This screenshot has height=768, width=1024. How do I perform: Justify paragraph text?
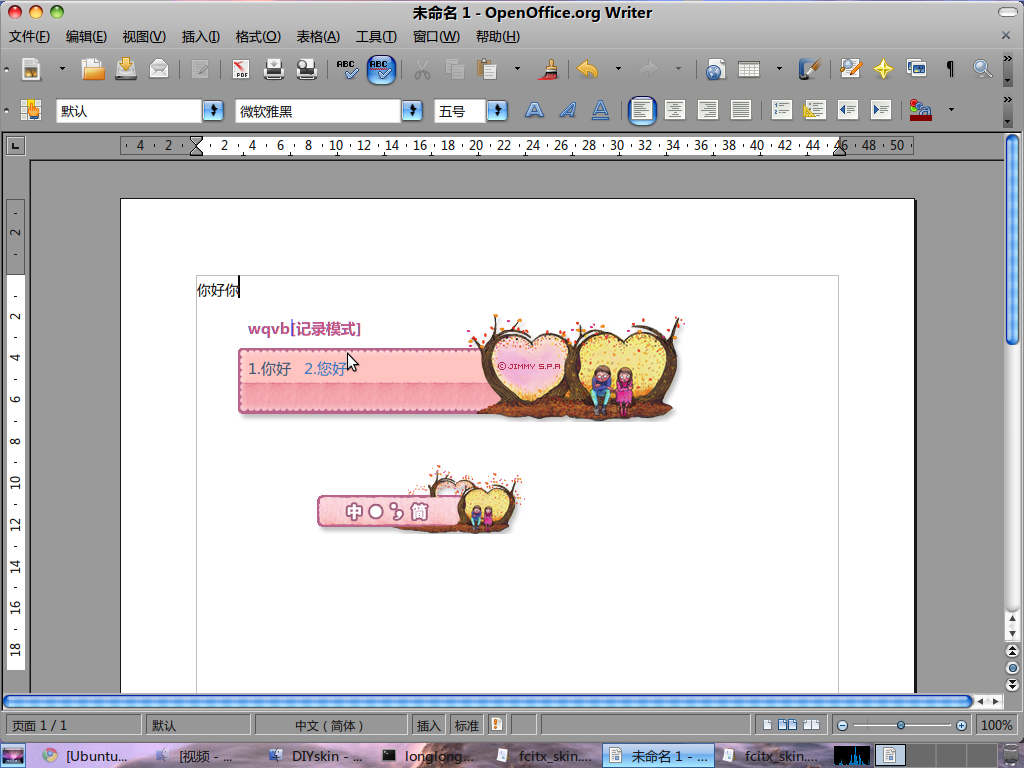(x=741, y=110)
